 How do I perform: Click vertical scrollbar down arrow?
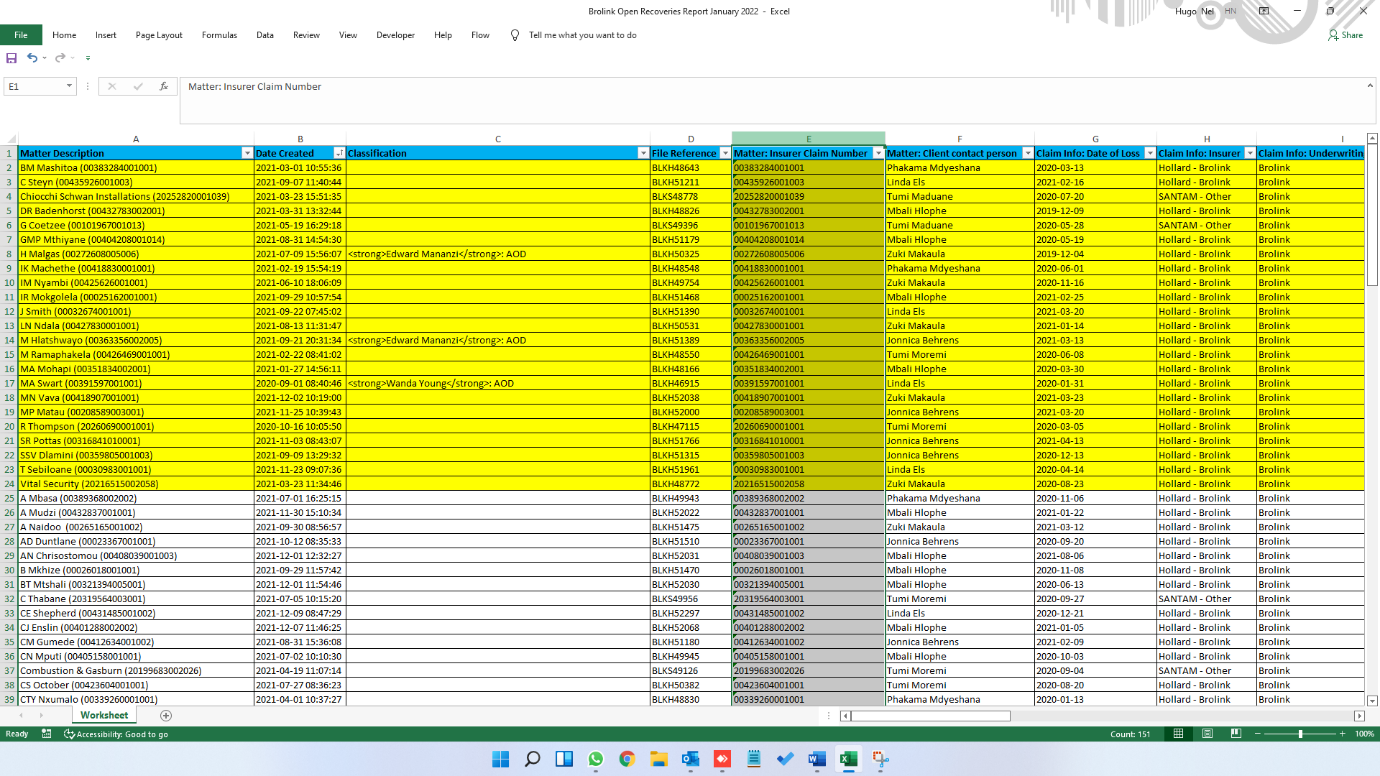click(x=1373, y=701)
